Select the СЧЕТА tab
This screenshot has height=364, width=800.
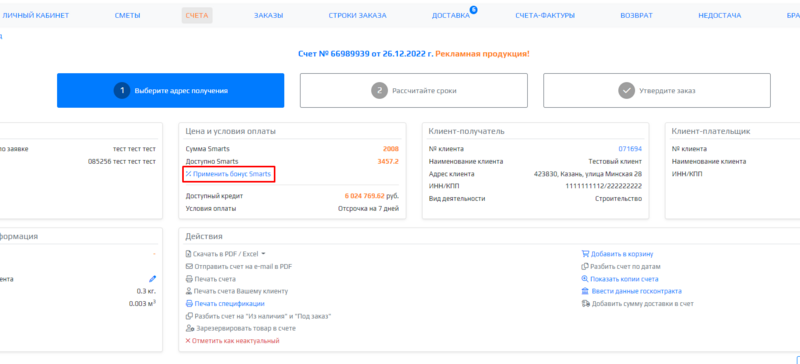pyautogui.click(x=197, y=15)
